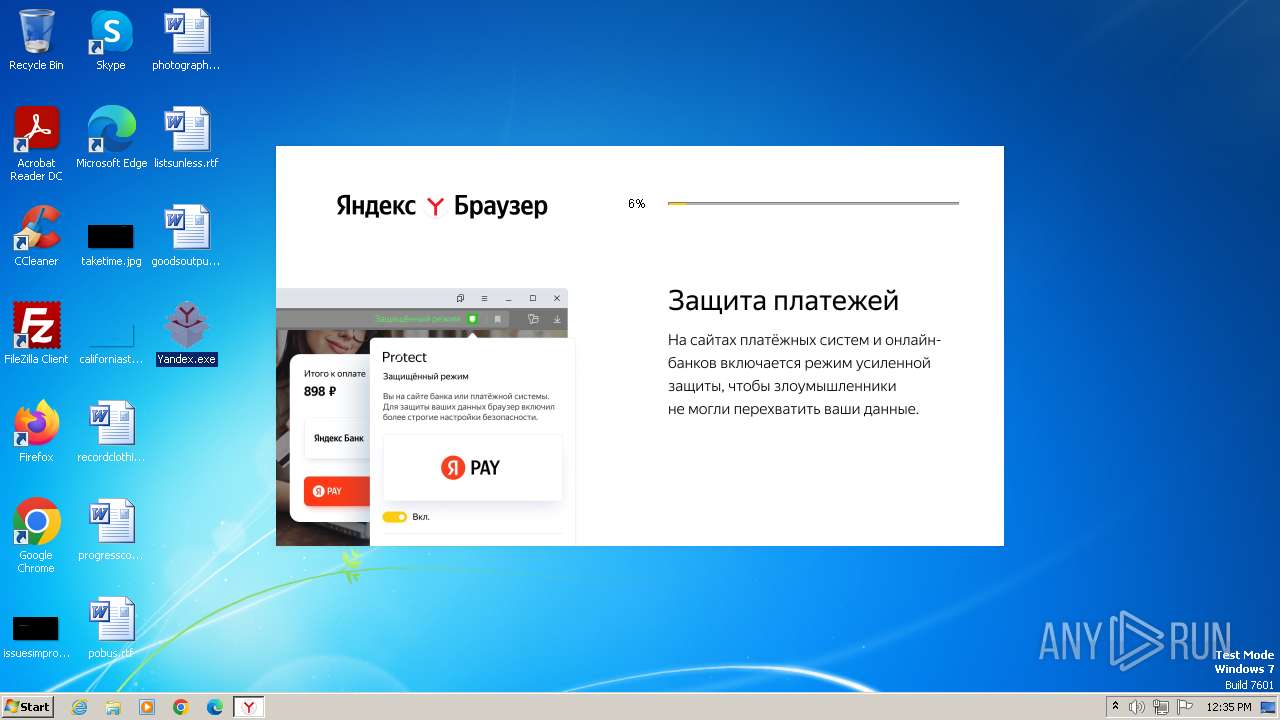This screenshot has width=1280, height=720.
Task: Click the Защита платежей heading
Action: click(x=783, y=300)
